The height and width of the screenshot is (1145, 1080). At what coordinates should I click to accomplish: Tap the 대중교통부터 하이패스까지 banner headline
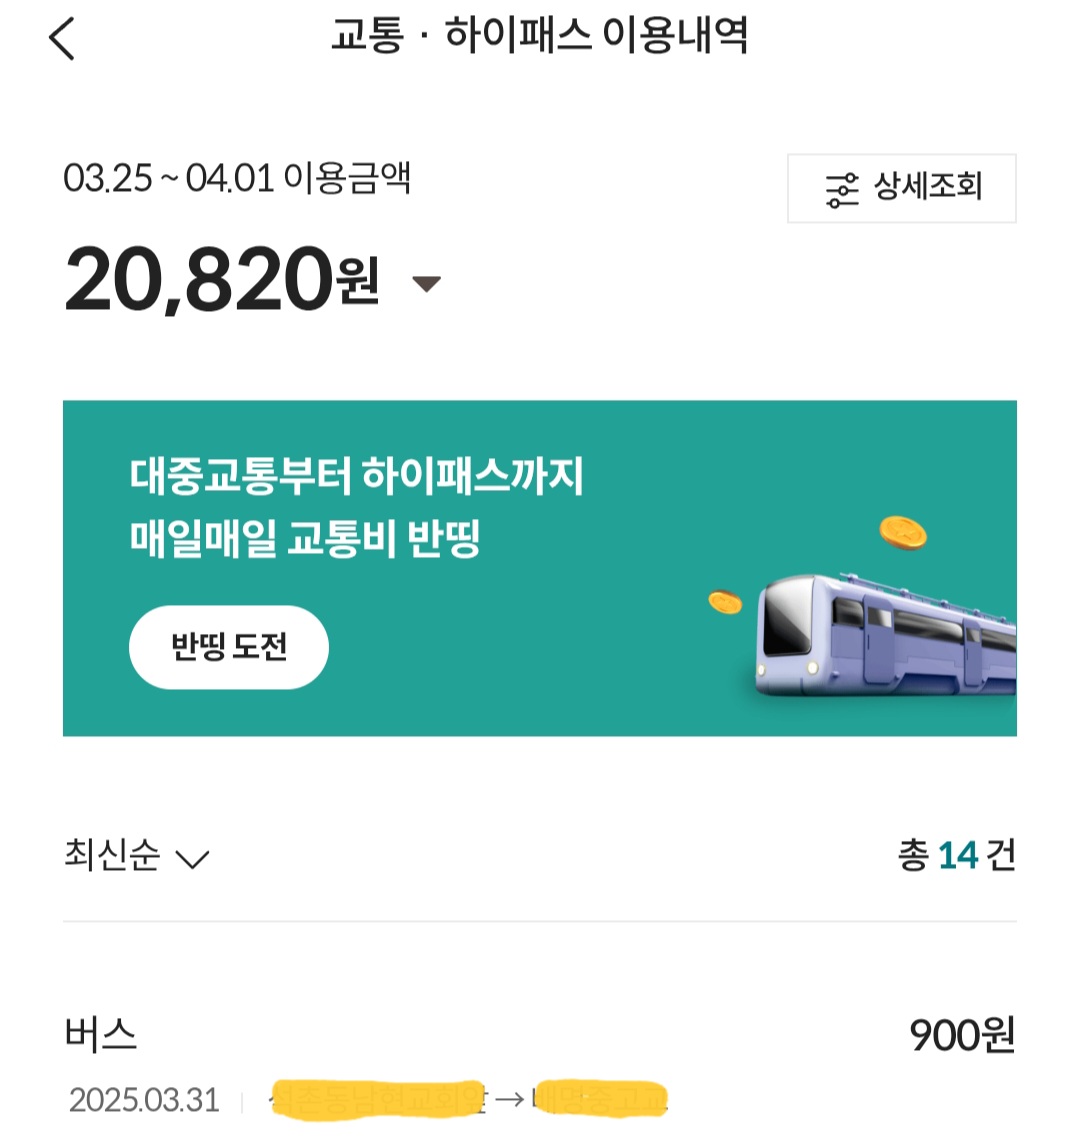click(356, 476)
